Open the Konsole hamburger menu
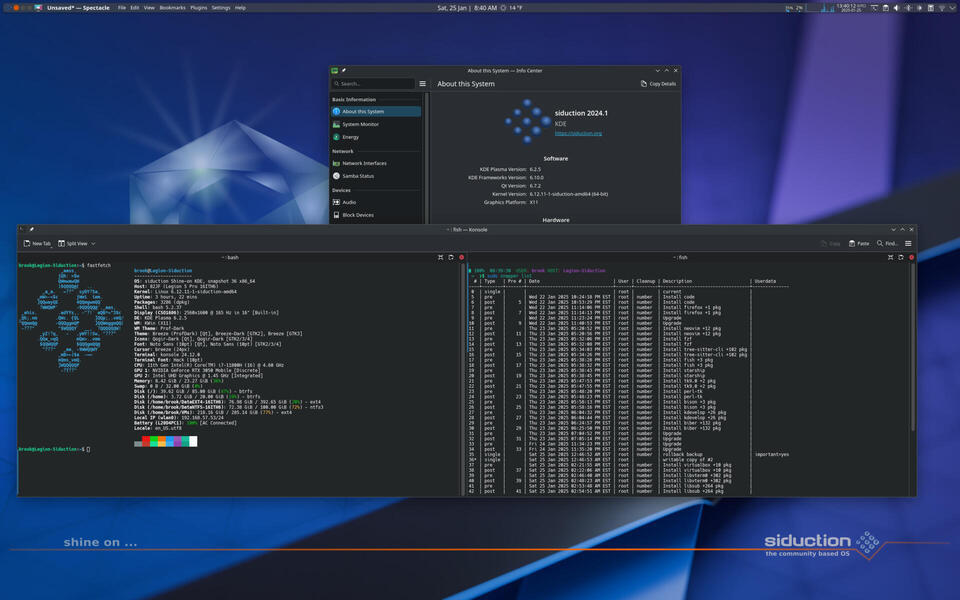Viewport: 960px width, 600px height. (x=908, y=244)
